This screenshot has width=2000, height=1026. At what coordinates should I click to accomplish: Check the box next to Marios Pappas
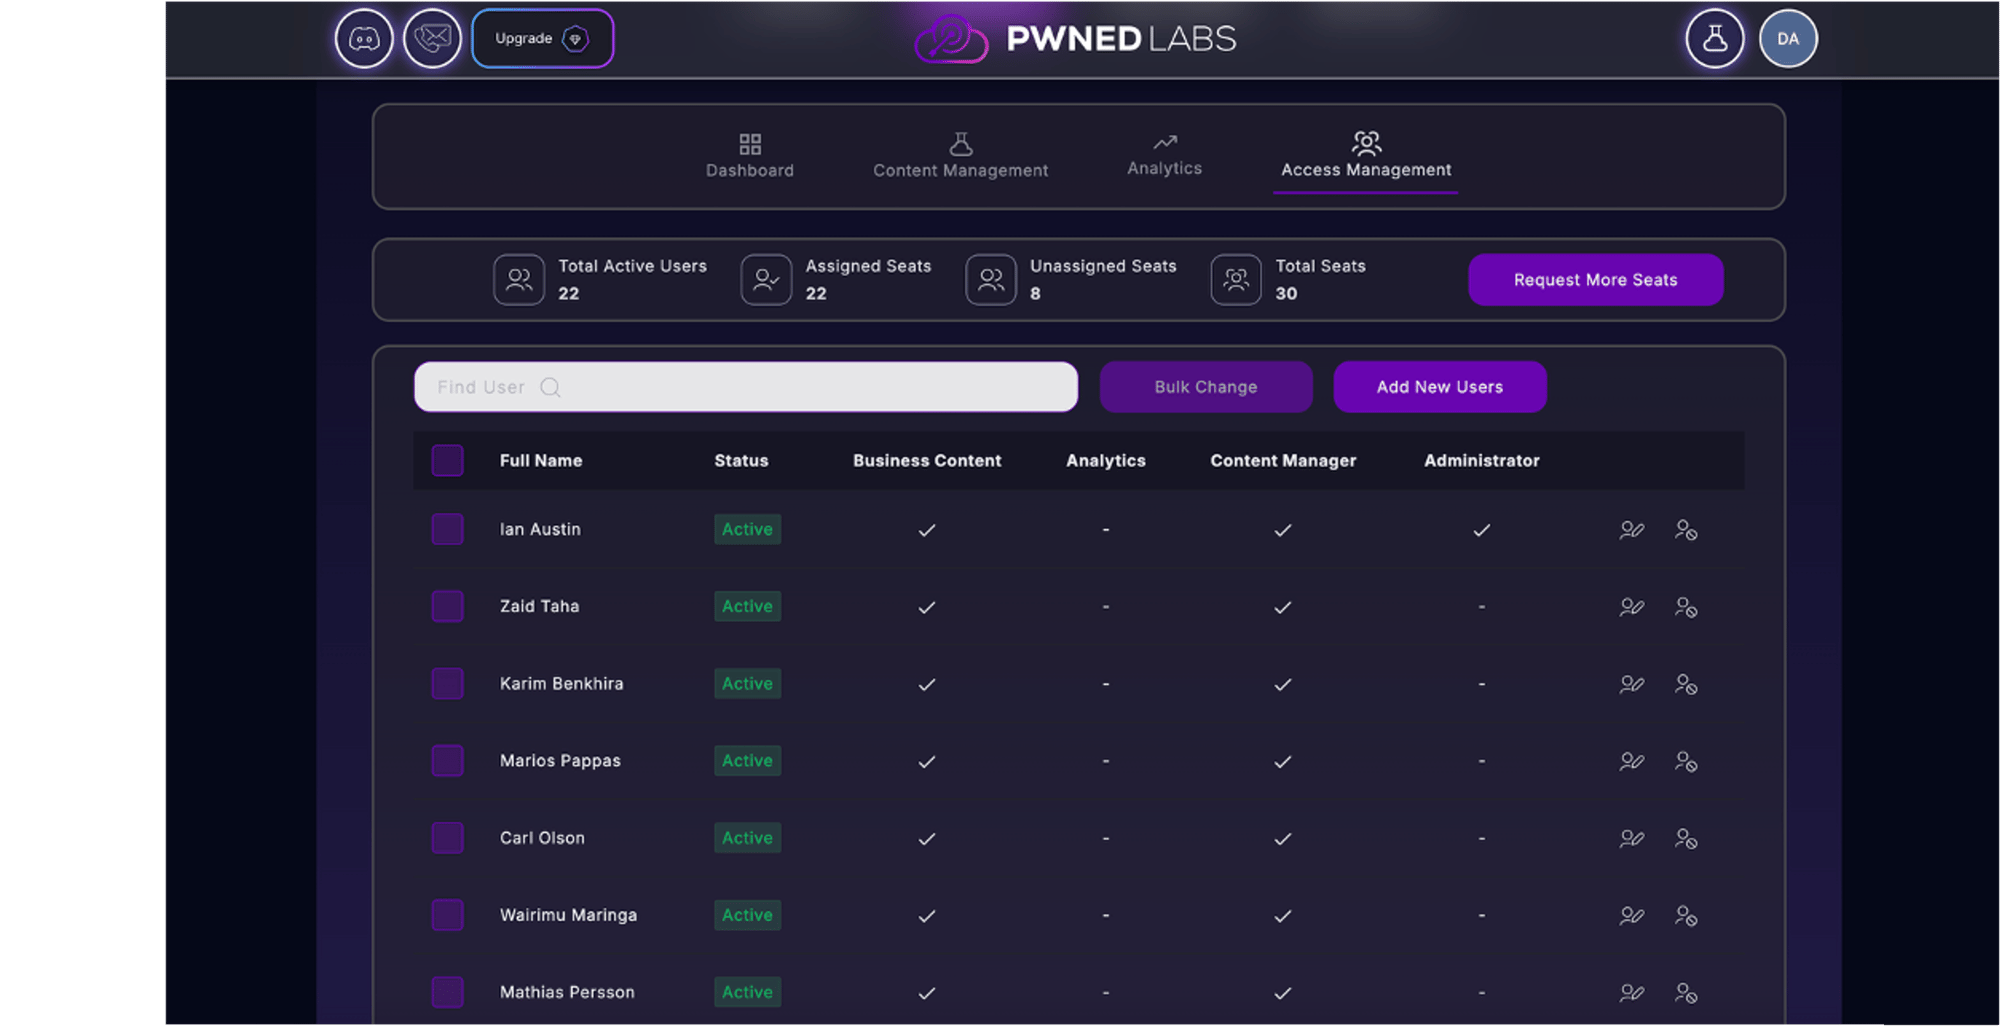tap(447, 761)
